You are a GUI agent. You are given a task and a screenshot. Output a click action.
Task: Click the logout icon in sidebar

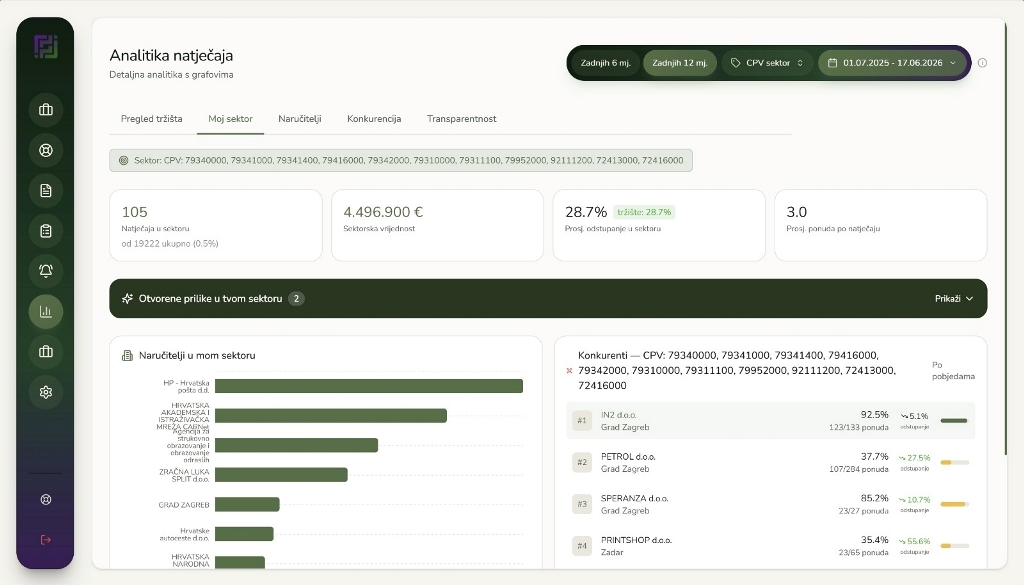click(x=46, y=540)
